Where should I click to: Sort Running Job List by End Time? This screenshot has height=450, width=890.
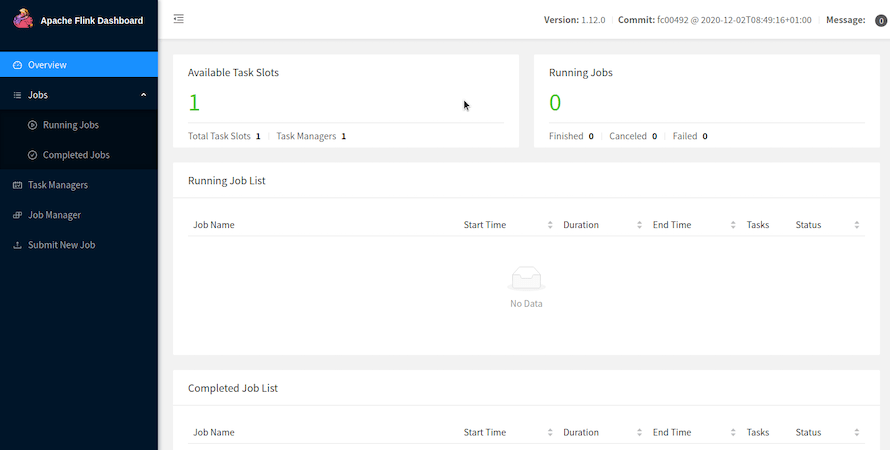pos(733,225)
